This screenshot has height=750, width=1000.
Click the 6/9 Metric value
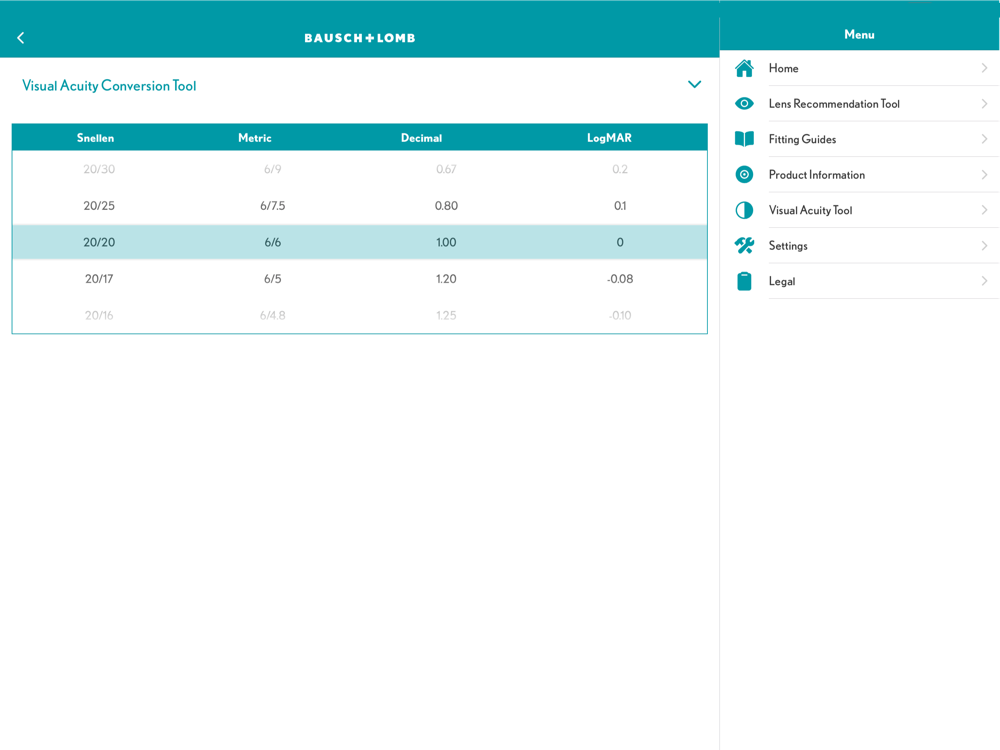click(272, 169)
